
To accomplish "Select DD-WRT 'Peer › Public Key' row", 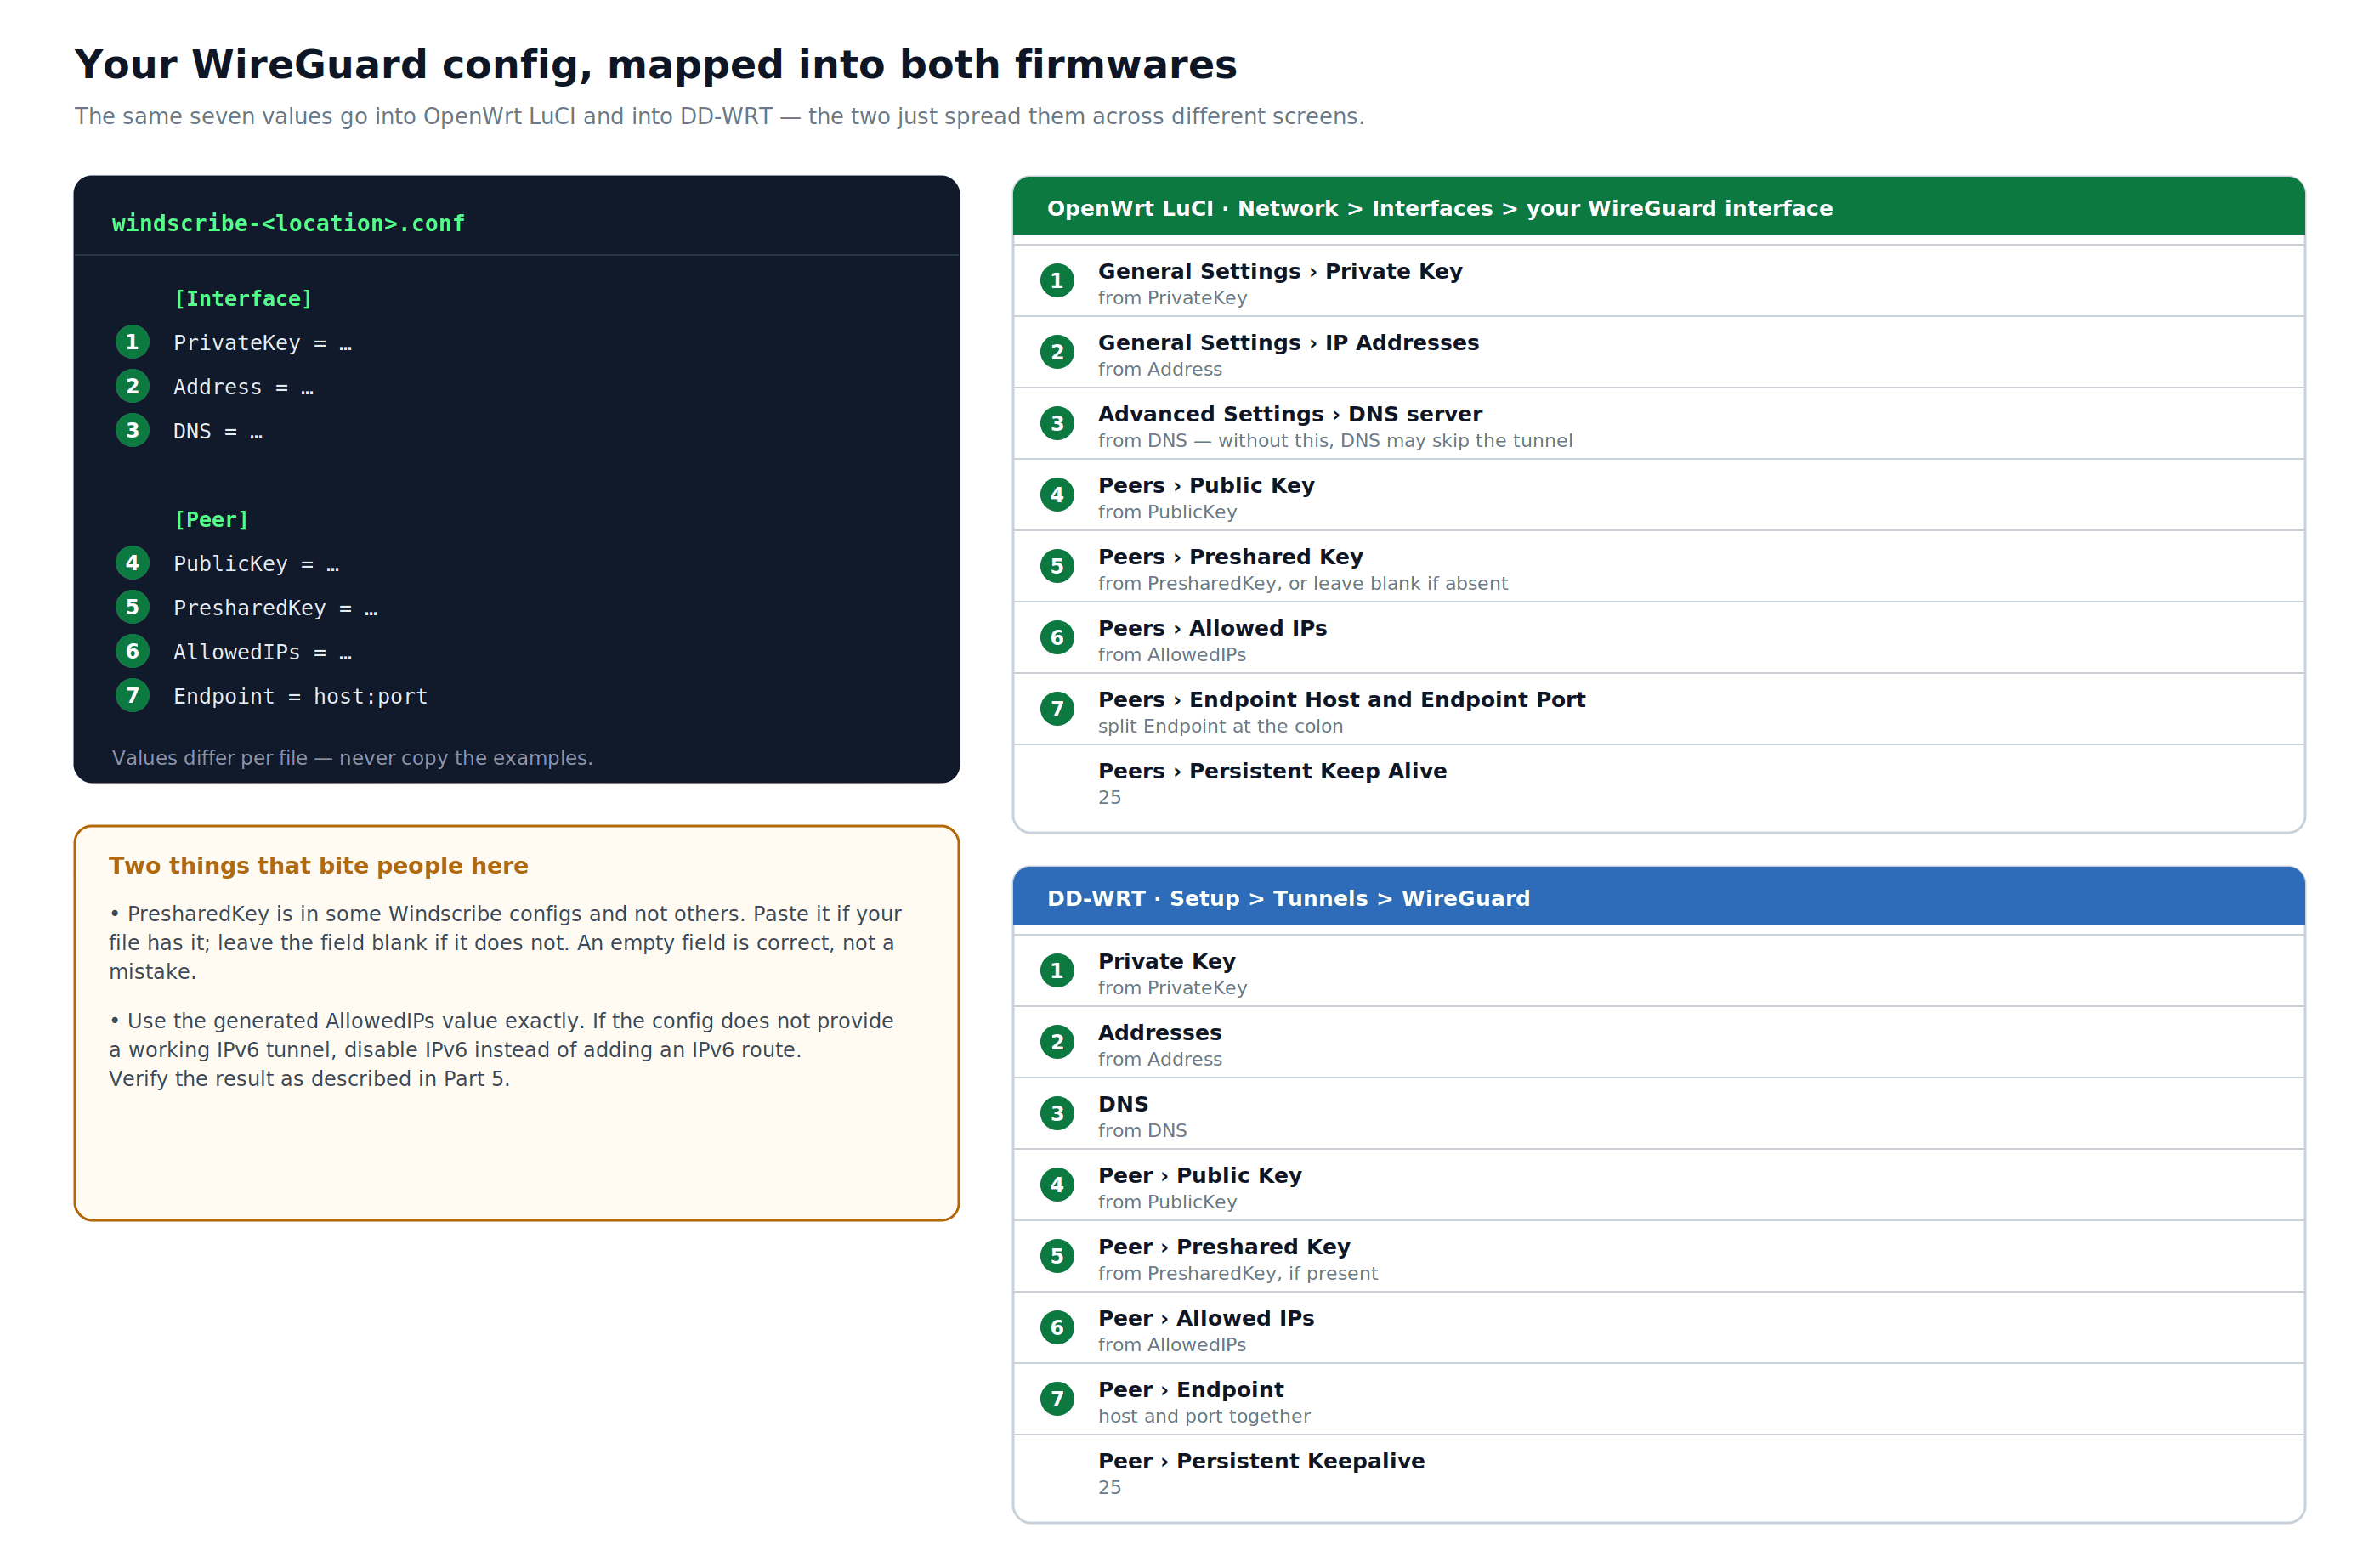I will pos(1658,1185).
